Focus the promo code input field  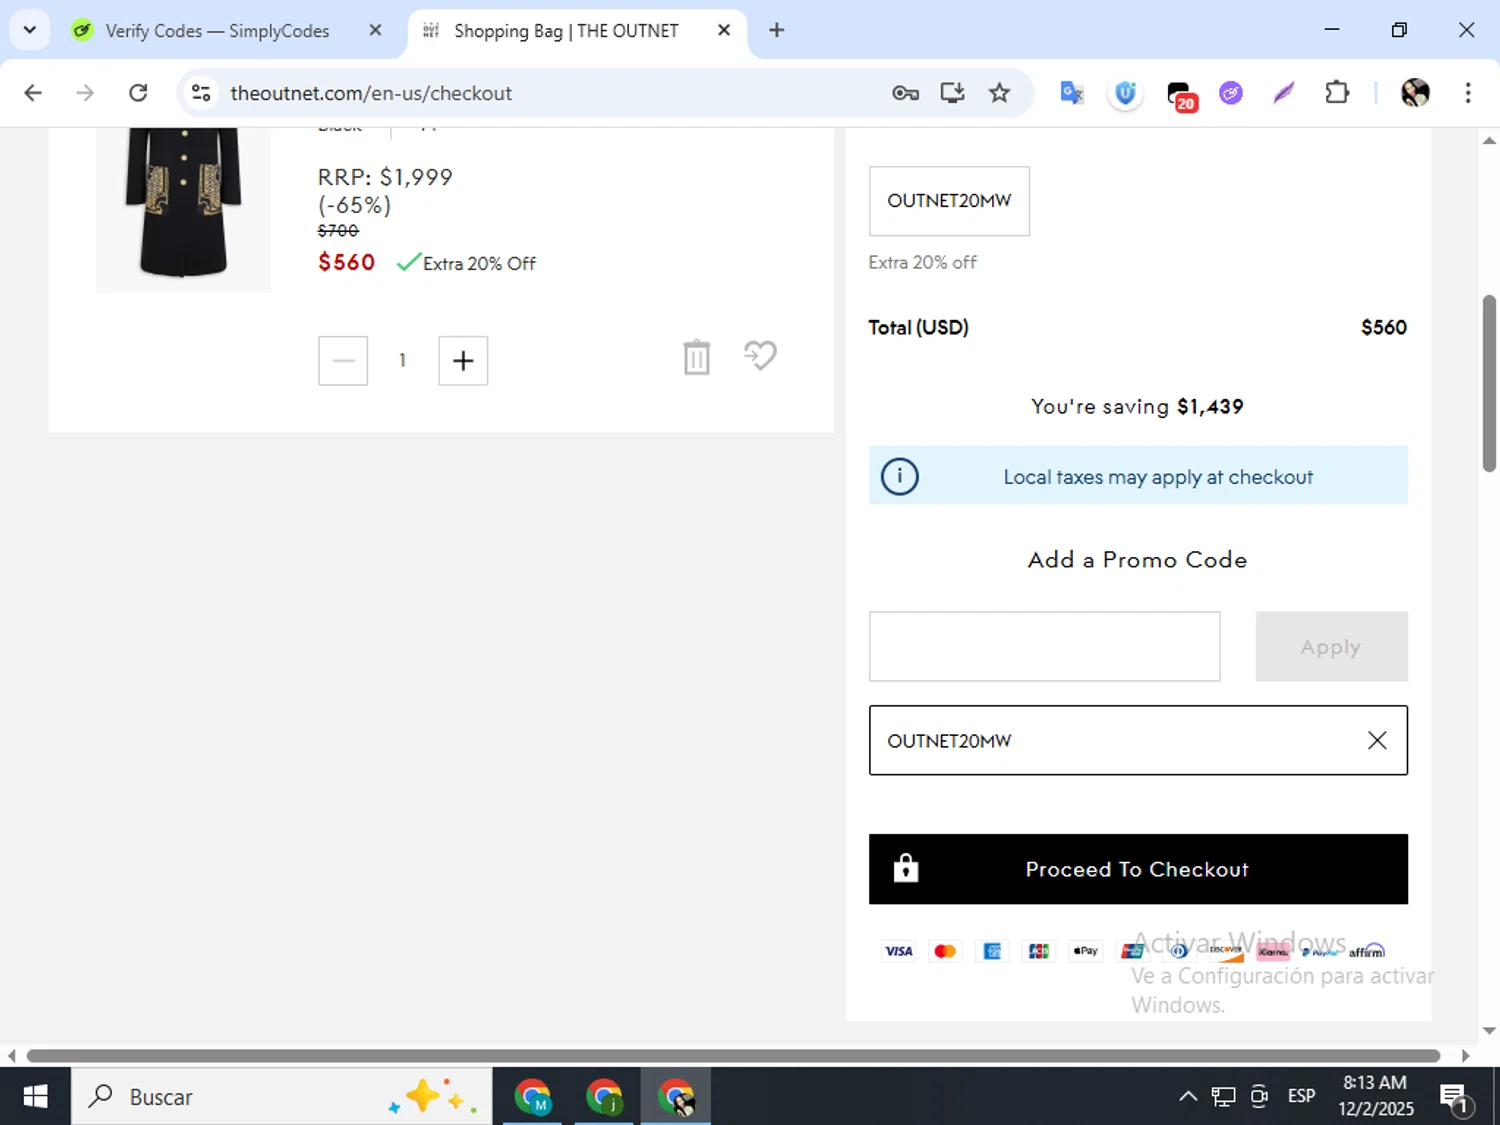[x=1044, y=647]
